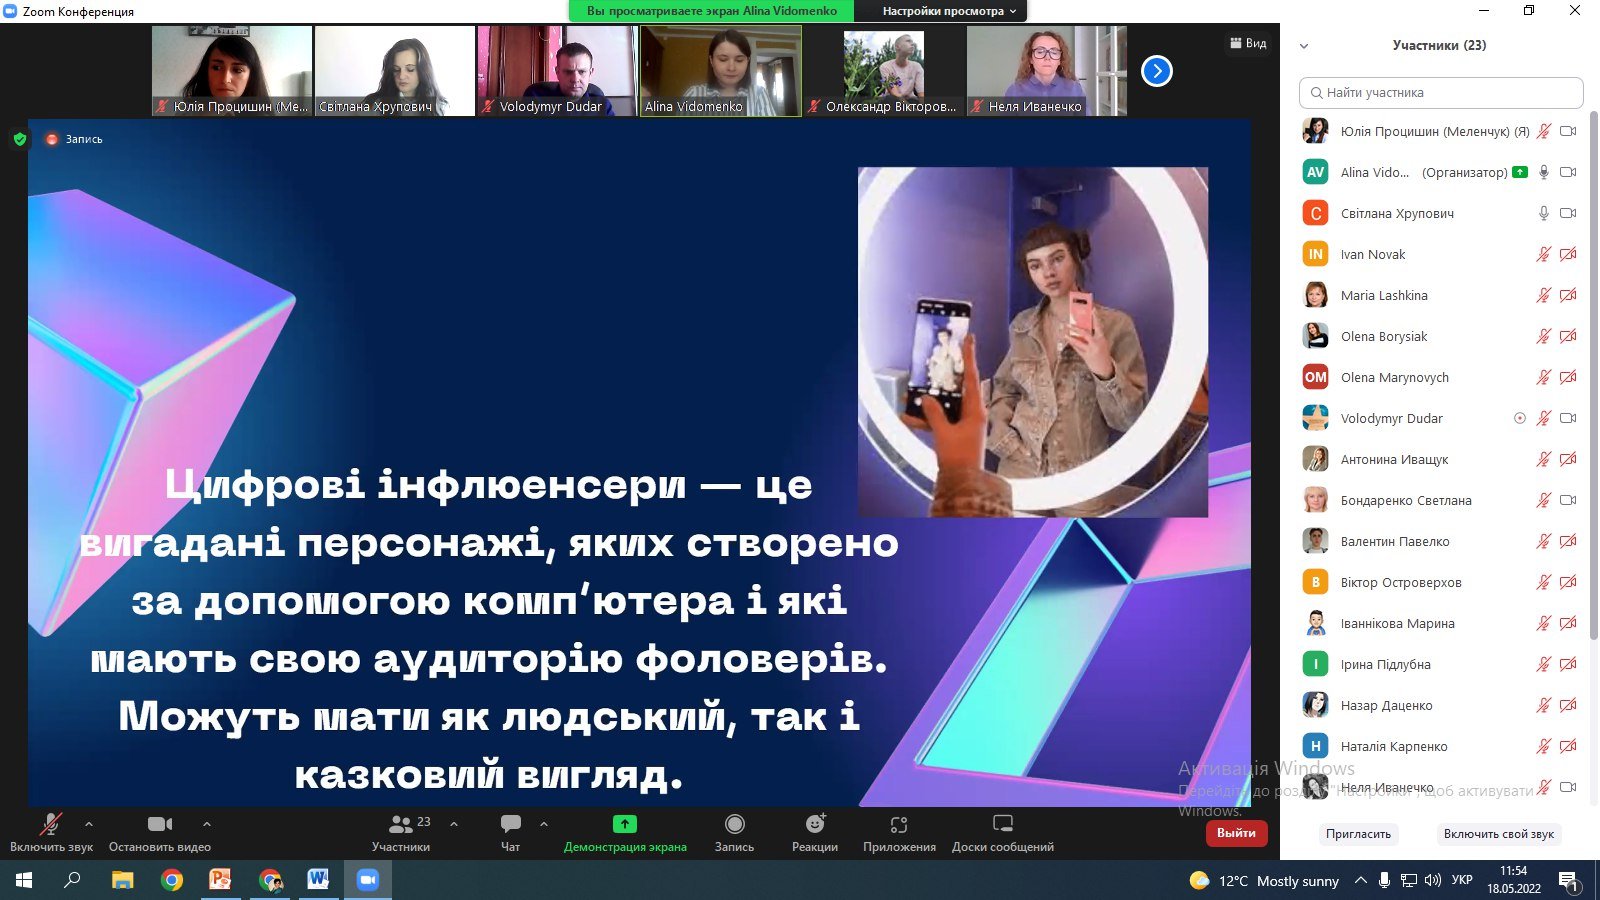Click Alina Vidomenko screen share indicator icon
Screen dimensions: 1600x900
click(x=1520, y=172)
